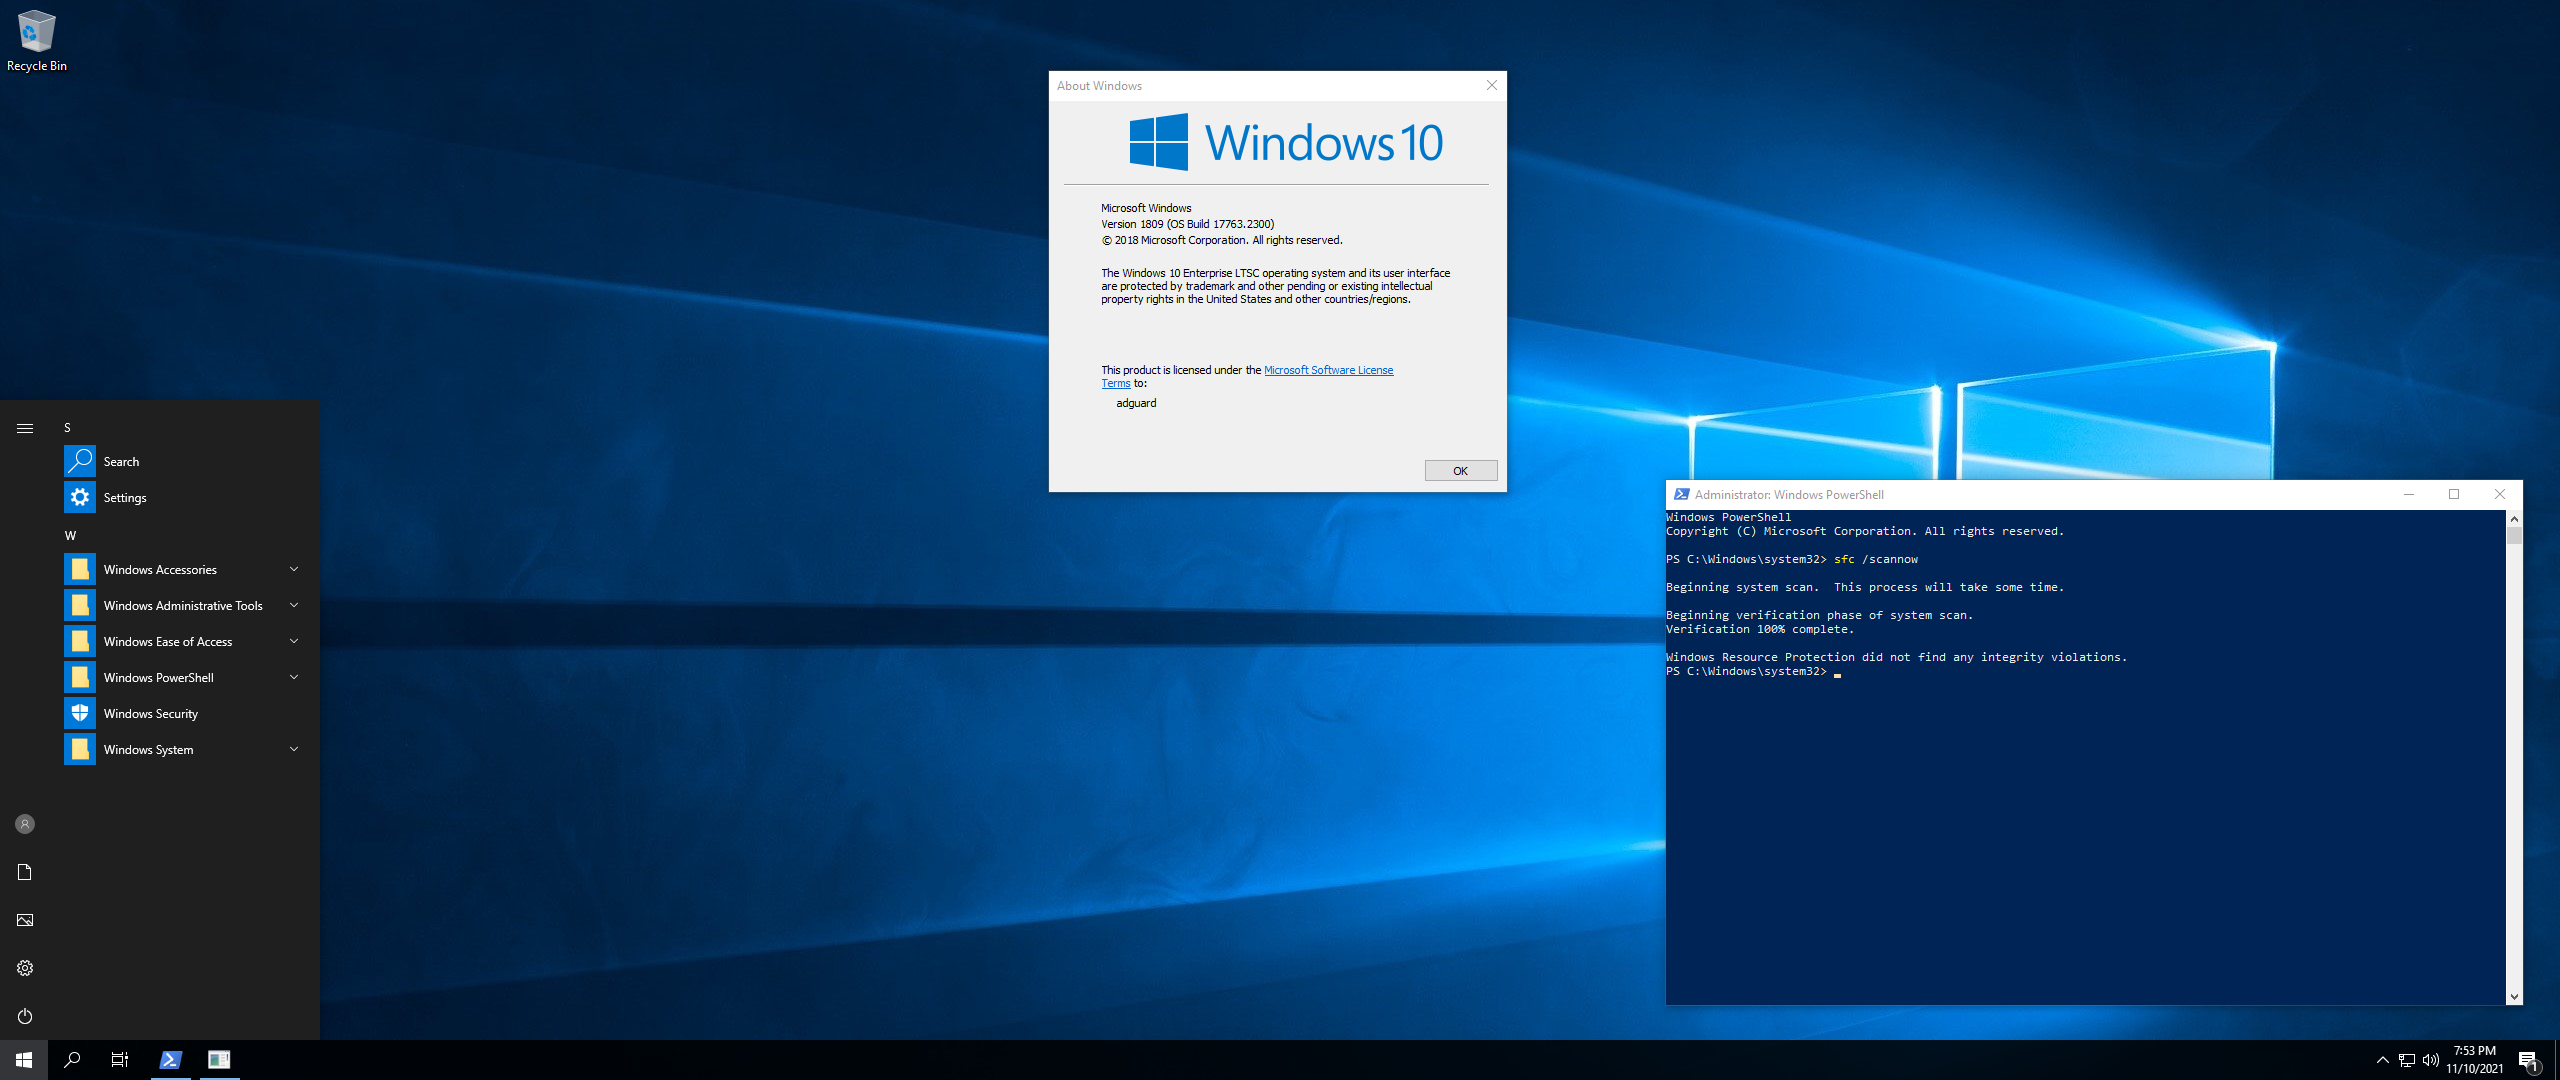Click the Windows Start button on taskbar

24,1060
